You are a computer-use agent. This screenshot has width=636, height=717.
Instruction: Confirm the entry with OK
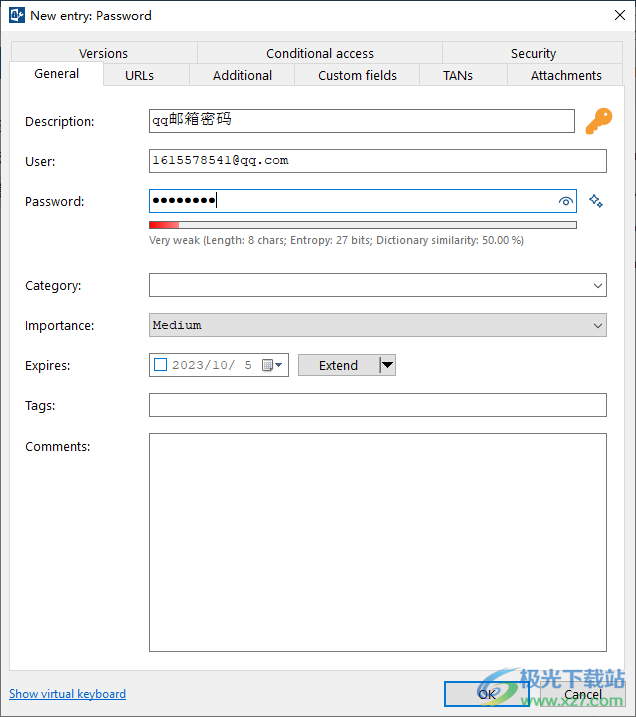coord(486,694)
